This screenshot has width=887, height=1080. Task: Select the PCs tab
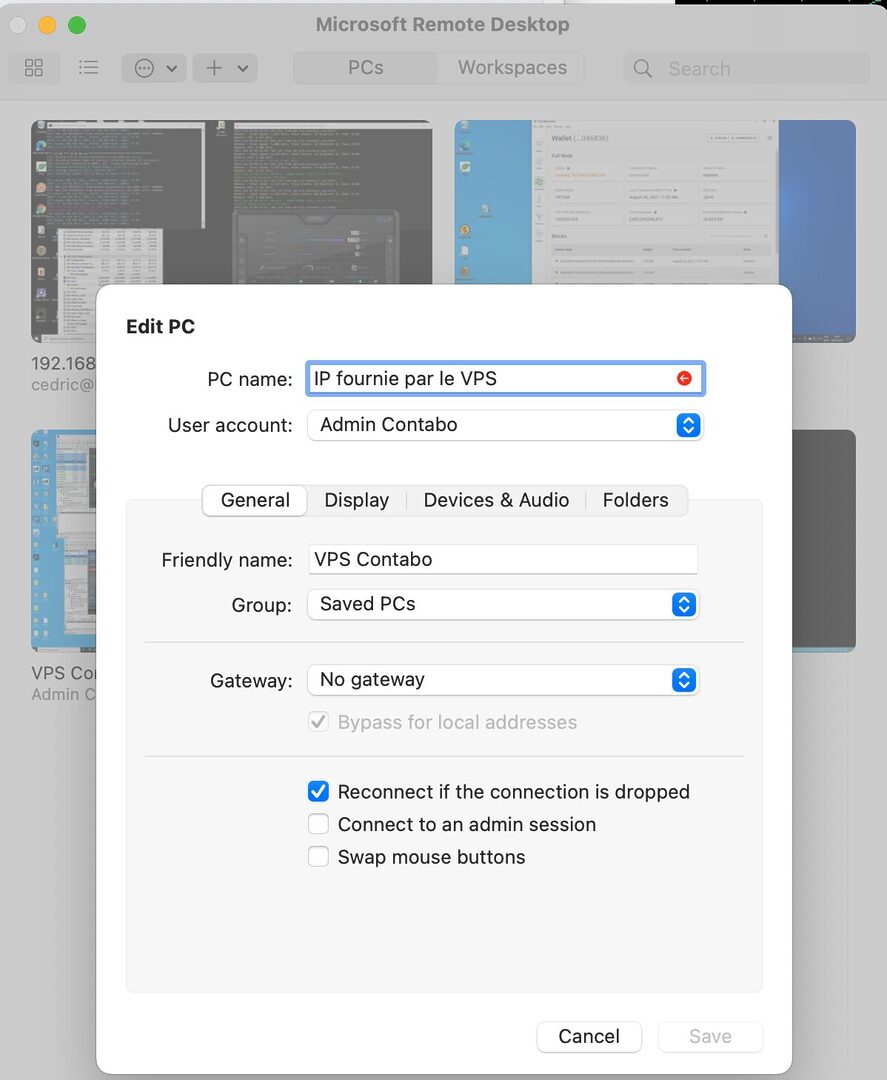pyautogui.click(x=366, y=68)
